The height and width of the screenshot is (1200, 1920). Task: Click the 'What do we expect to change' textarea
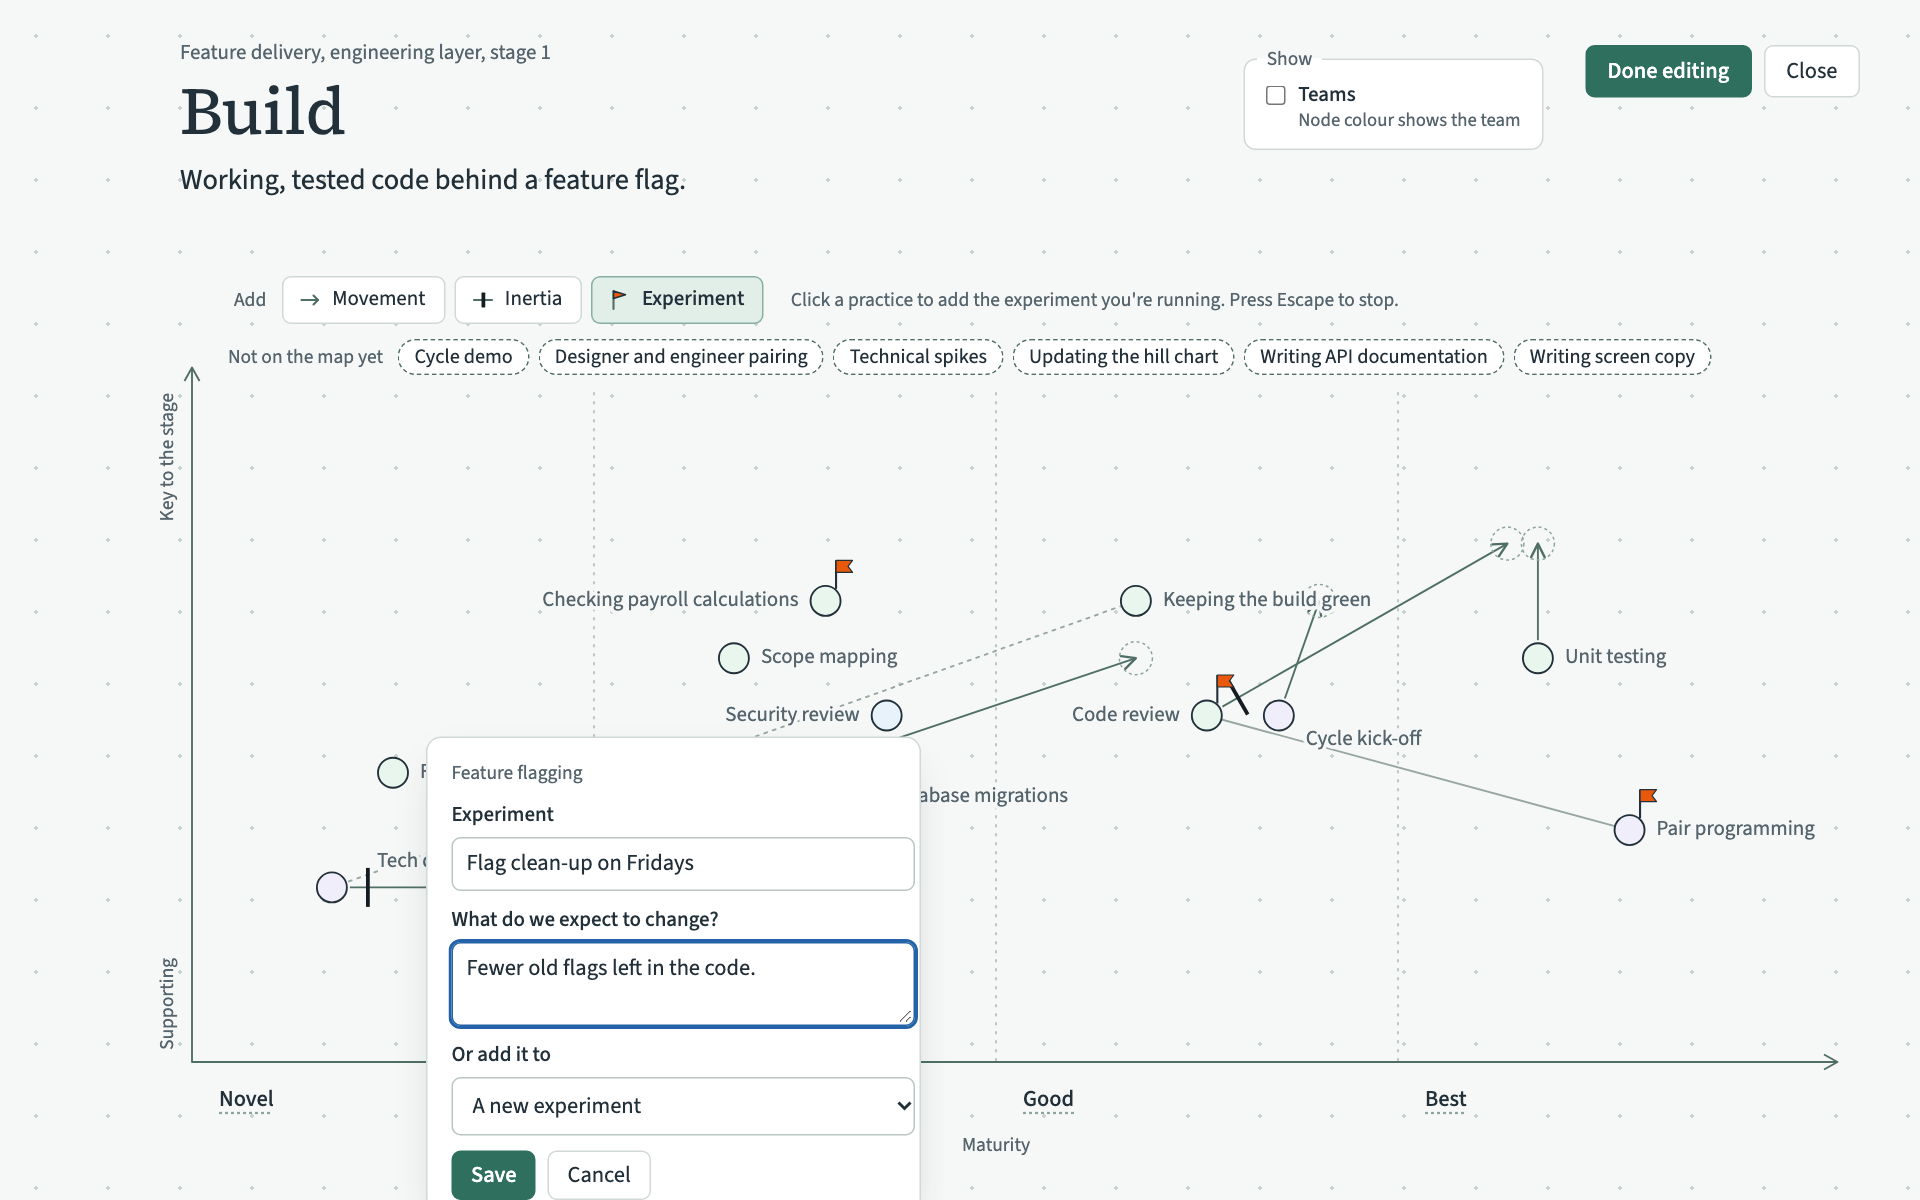click(683, 984)
